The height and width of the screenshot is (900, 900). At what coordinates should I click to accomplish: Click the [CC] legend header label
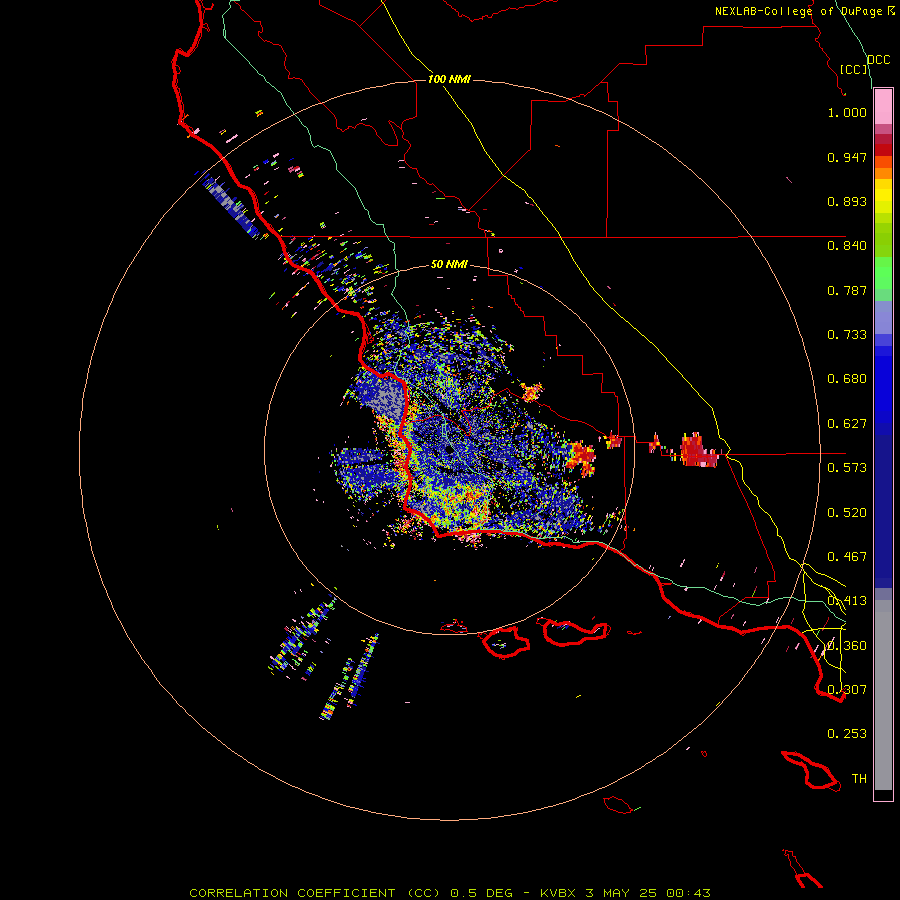coord(854,69)
